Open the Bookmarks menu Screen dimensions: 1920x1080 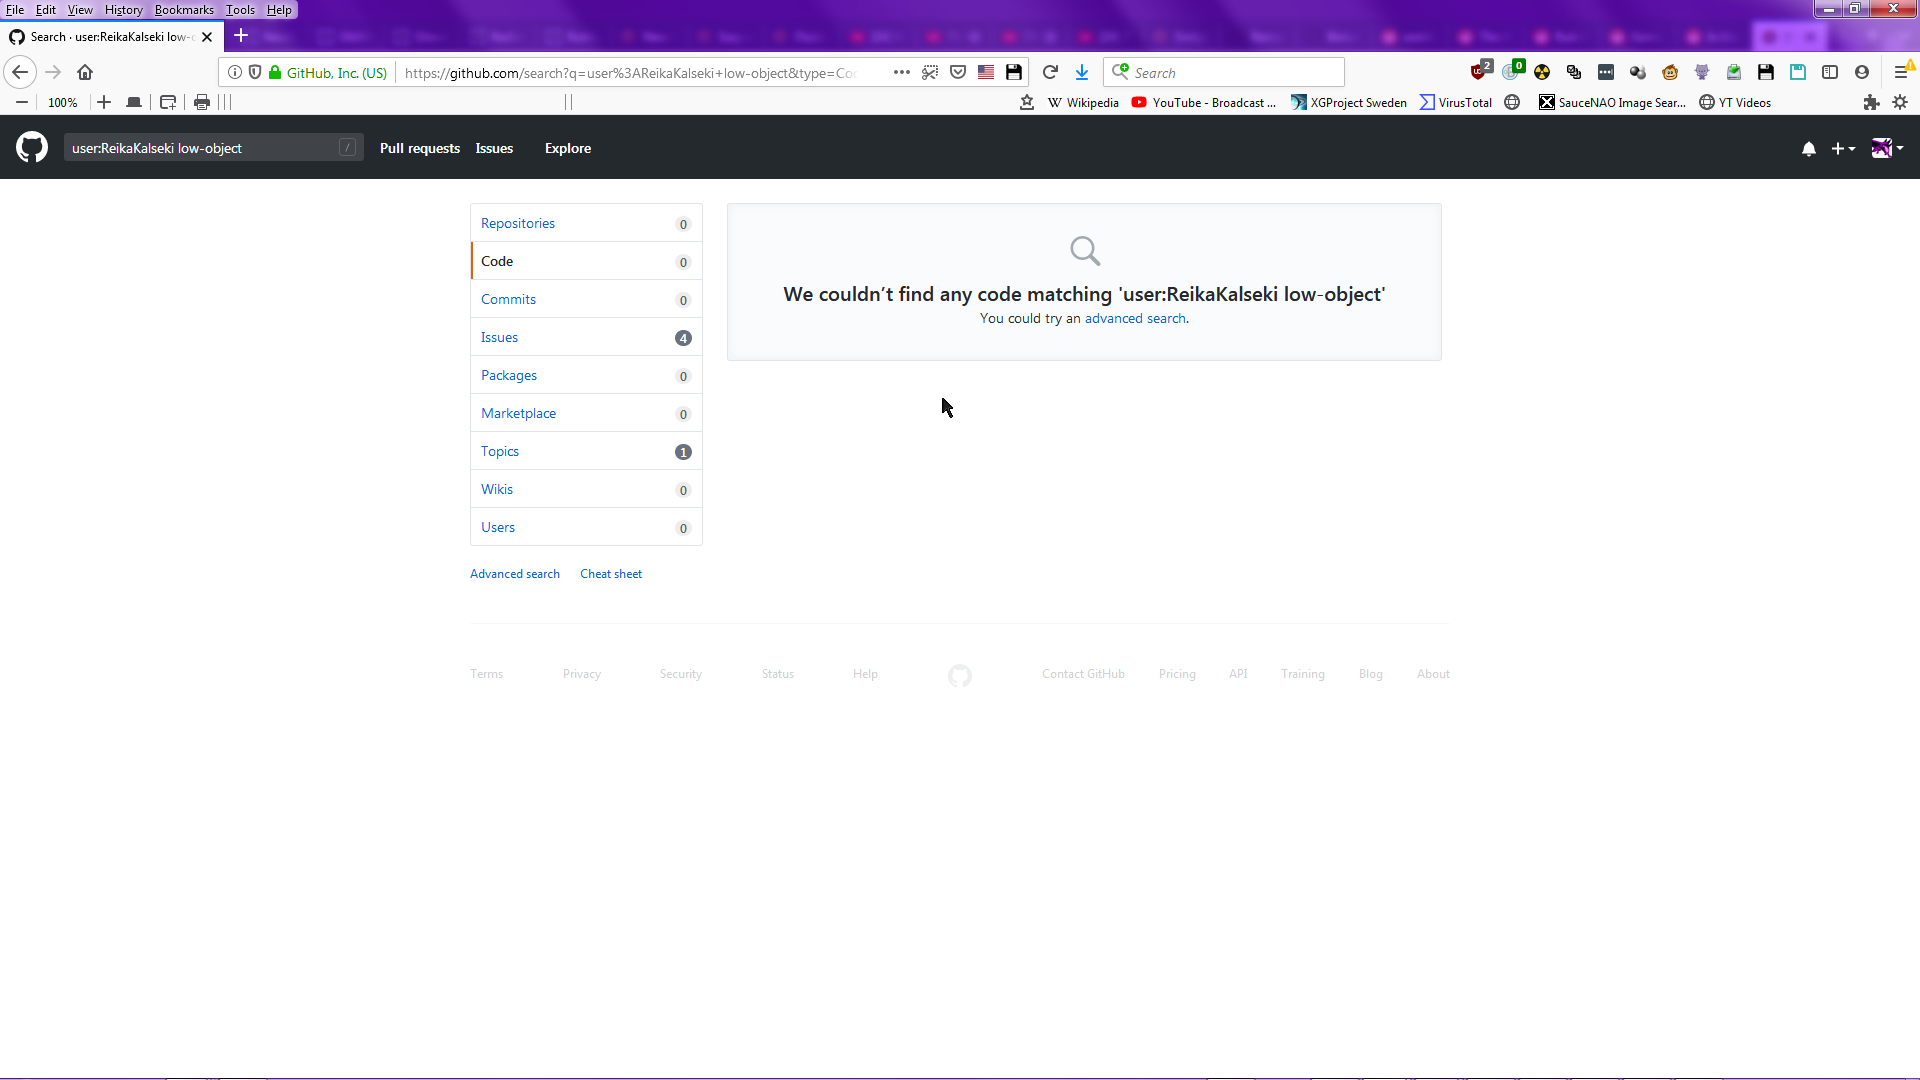(184, 10)
